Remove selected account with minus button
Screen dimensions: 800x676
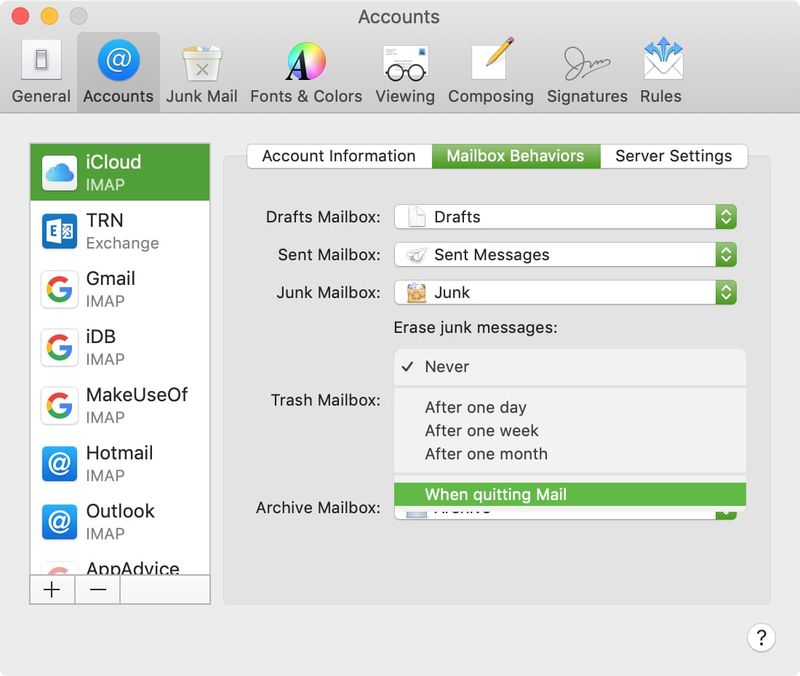click(97, 590)
